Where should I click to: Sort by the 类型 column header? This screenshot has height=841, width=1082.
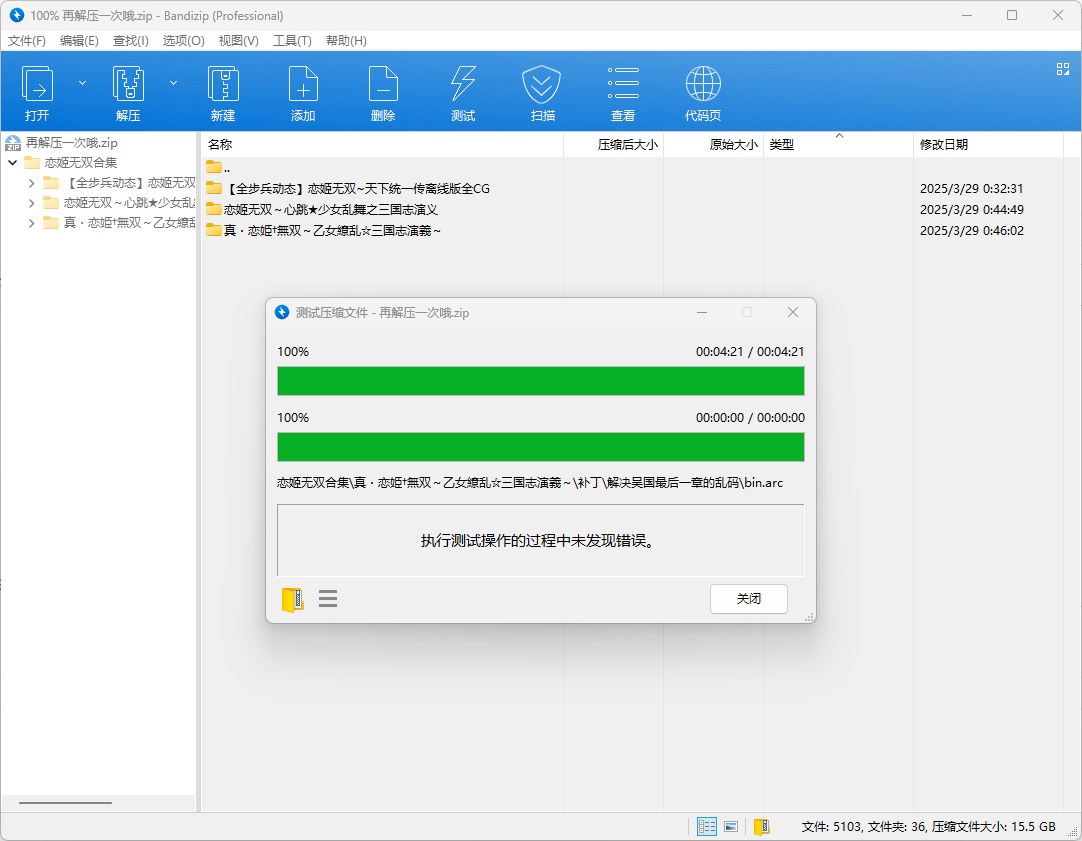[838, 144]
